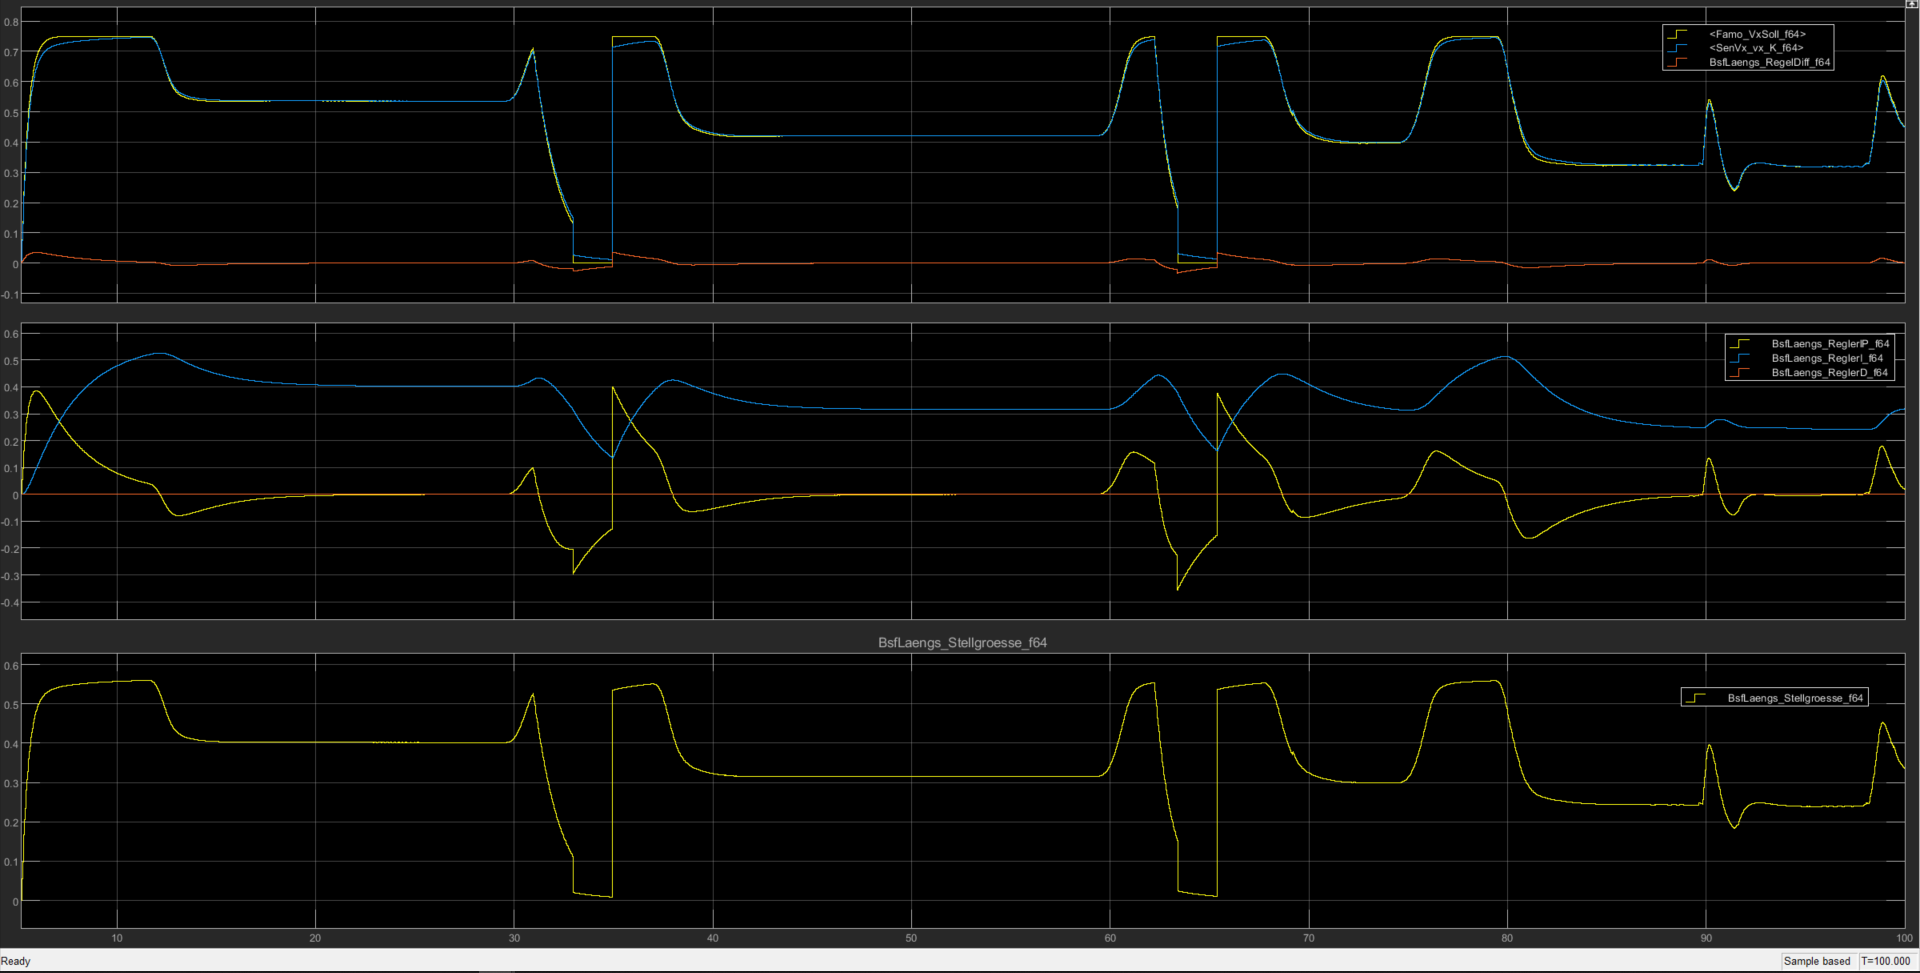Click the restore toolbar icon in top-right corner
This screenshot has height=973, width=1920.
click(x=1911, y=4)
